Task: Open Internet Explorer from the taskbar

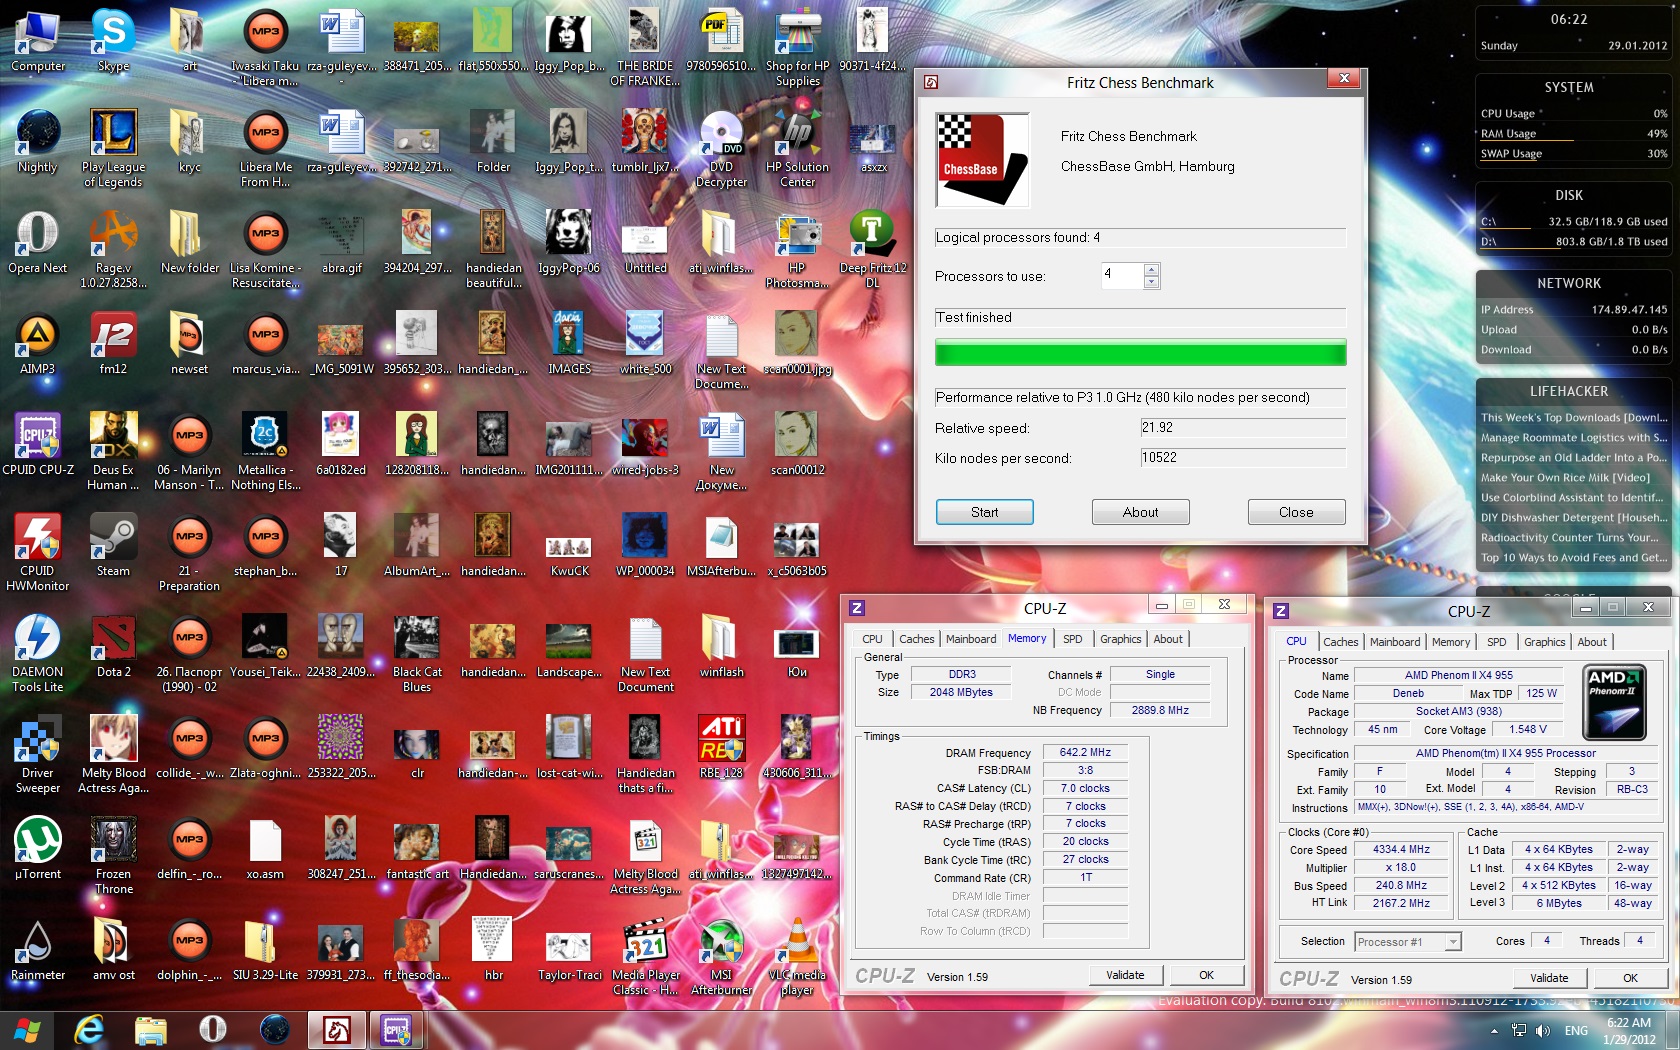Action: [89, 1029]
